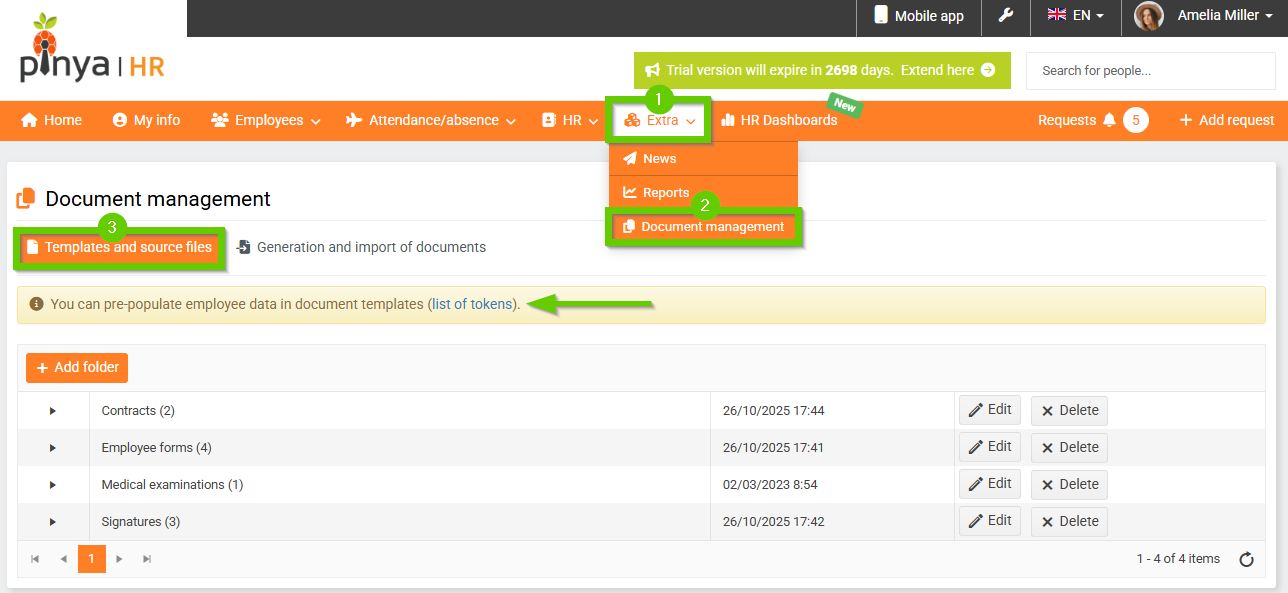This screenshot has height=593, width=1288.
Task: Click the Employee forms (4) folder name
Action: [156, 448]
